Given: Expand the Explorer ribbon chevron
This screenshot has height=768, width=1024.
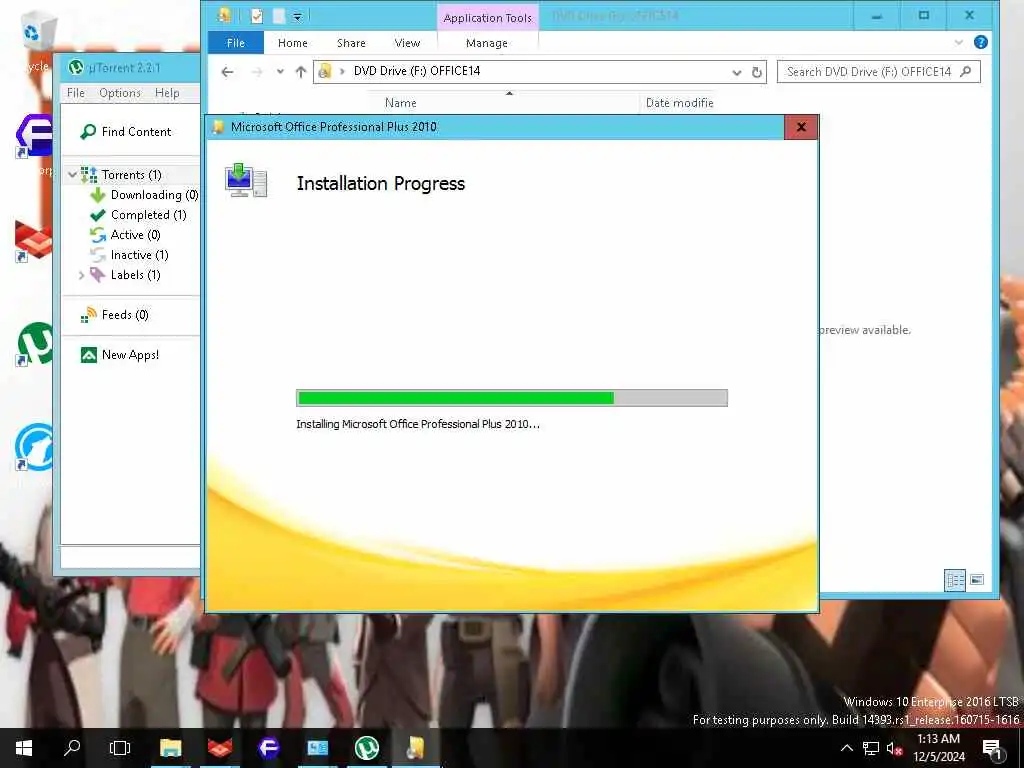Looking at the screenshot, I should (x=958, y=42).
